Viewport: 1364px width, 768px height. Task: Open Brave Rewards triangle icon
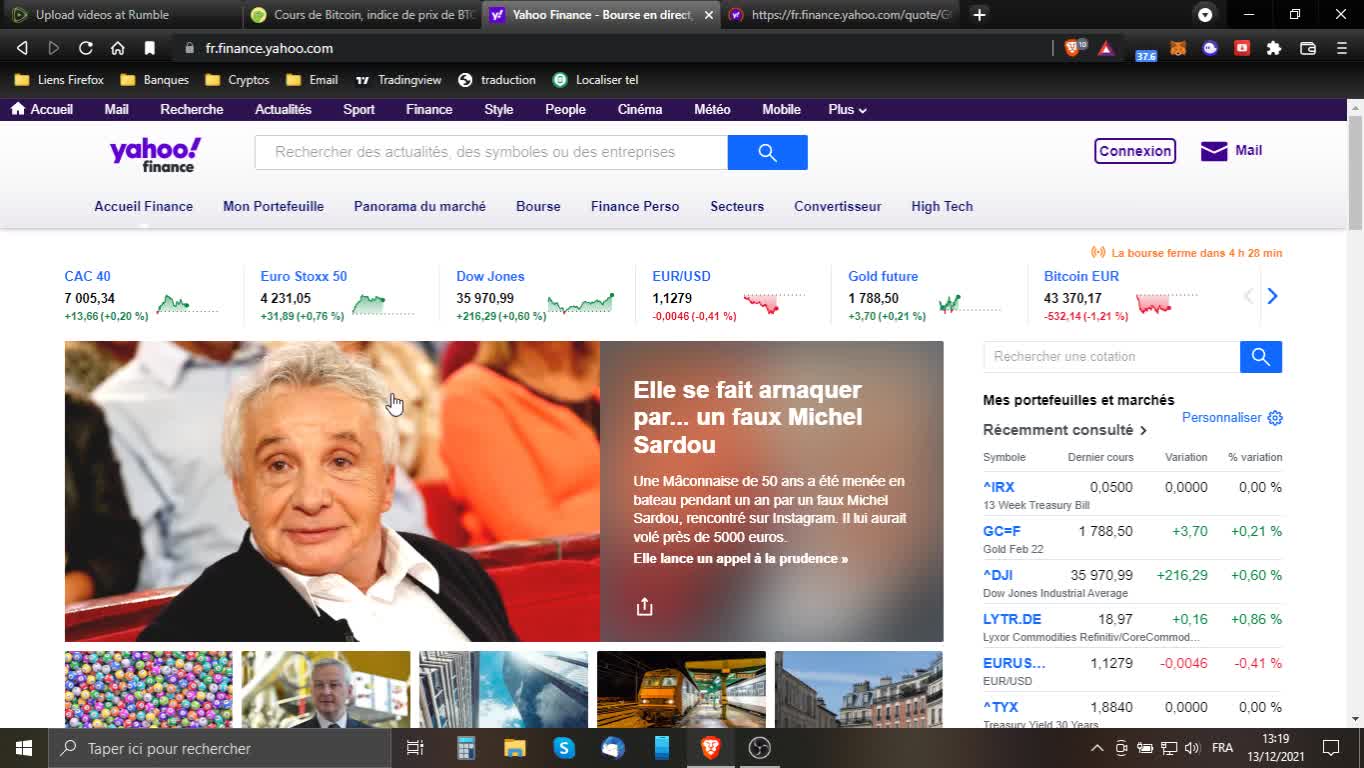point(1106,48)
